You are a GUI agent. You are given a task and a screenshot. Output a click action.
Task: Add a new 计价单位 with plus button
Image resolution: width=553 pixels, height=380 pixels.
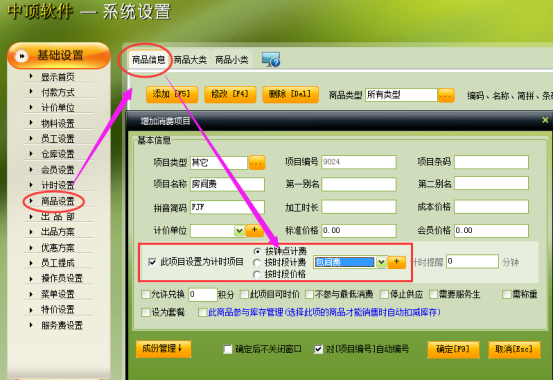point(254,230)
